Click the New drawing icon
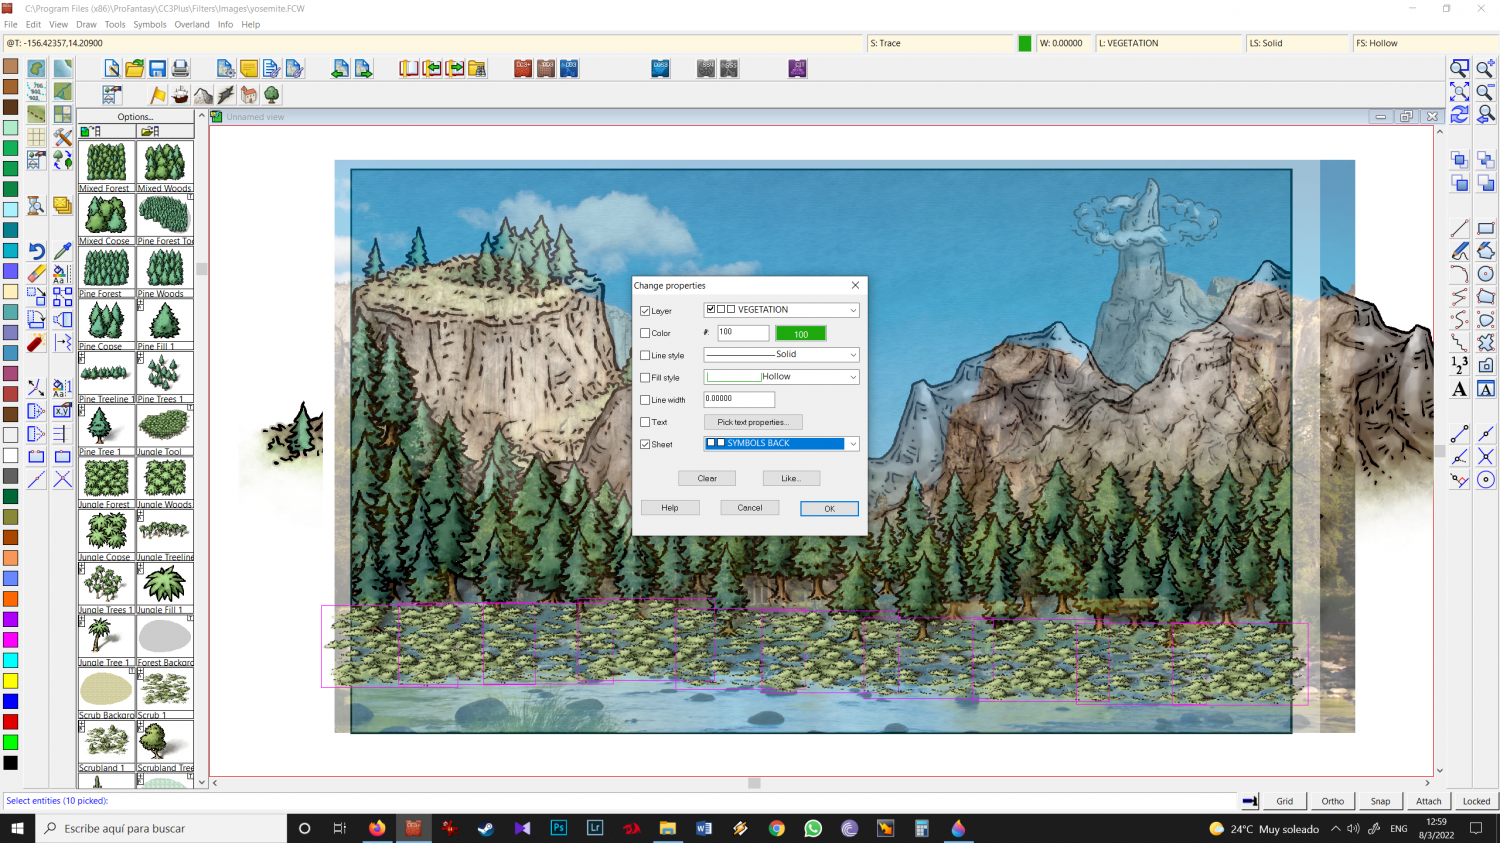The height and width of the screenshot is (843, 1500). 112,68
